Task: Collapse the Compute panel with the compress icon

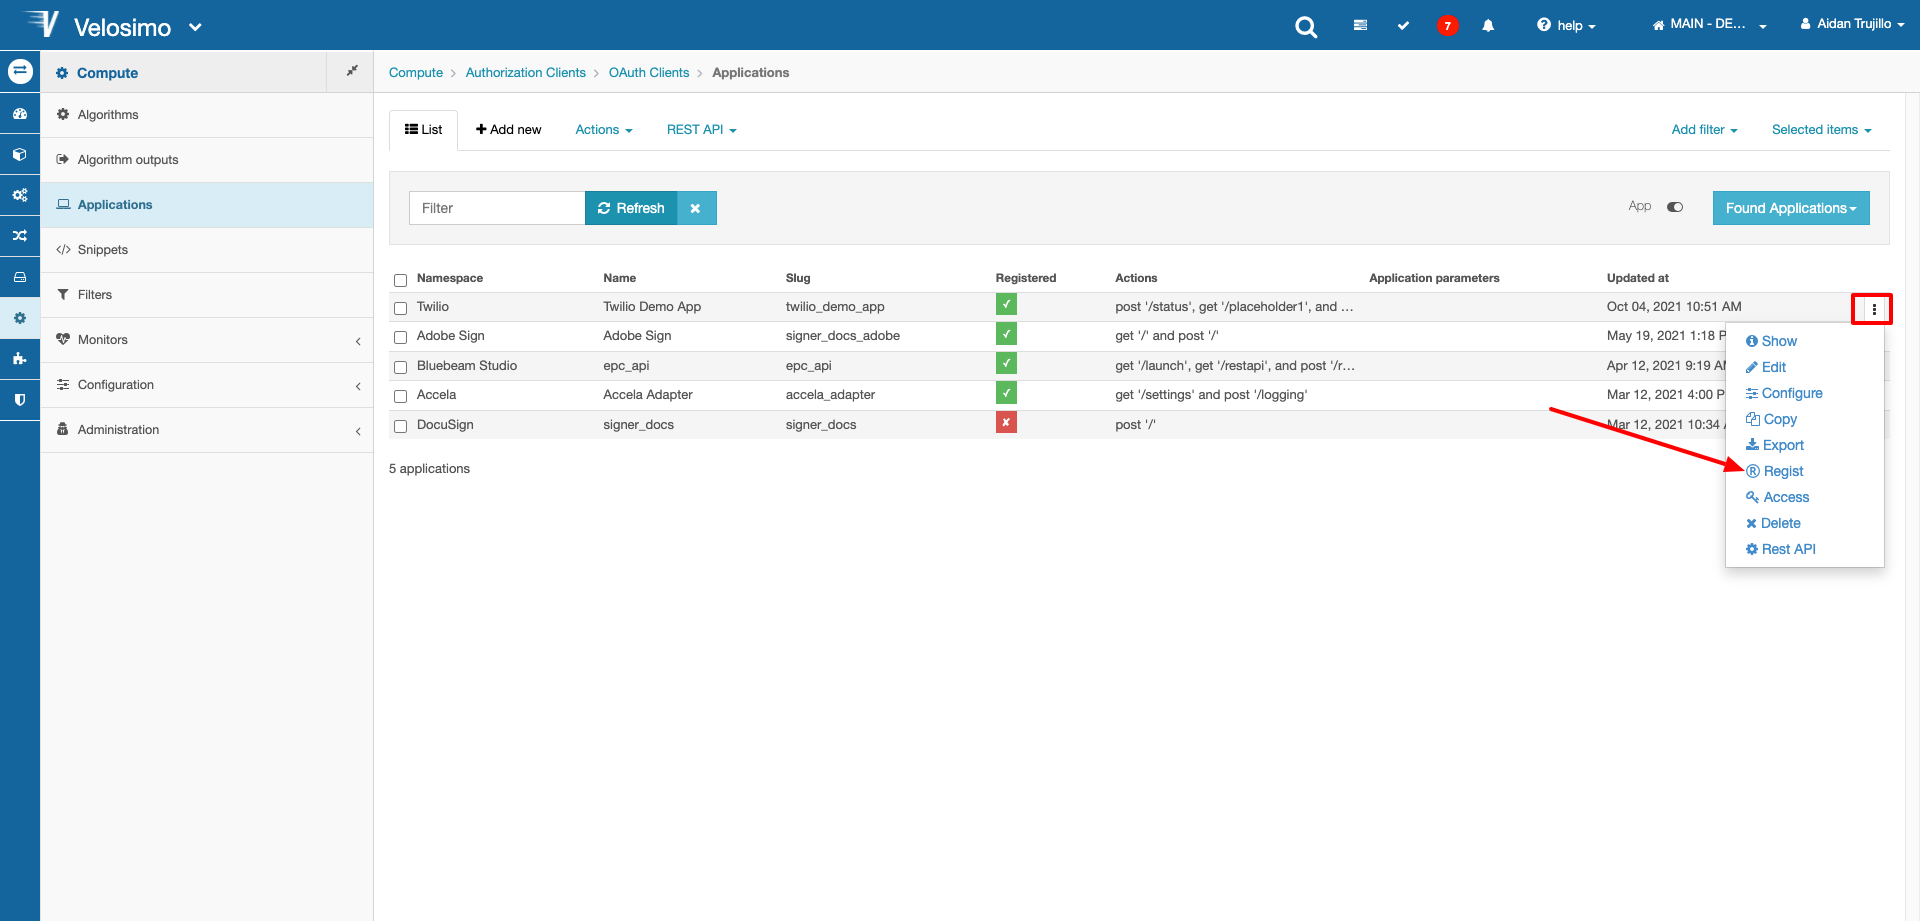Action: click(x=351, y=71)
